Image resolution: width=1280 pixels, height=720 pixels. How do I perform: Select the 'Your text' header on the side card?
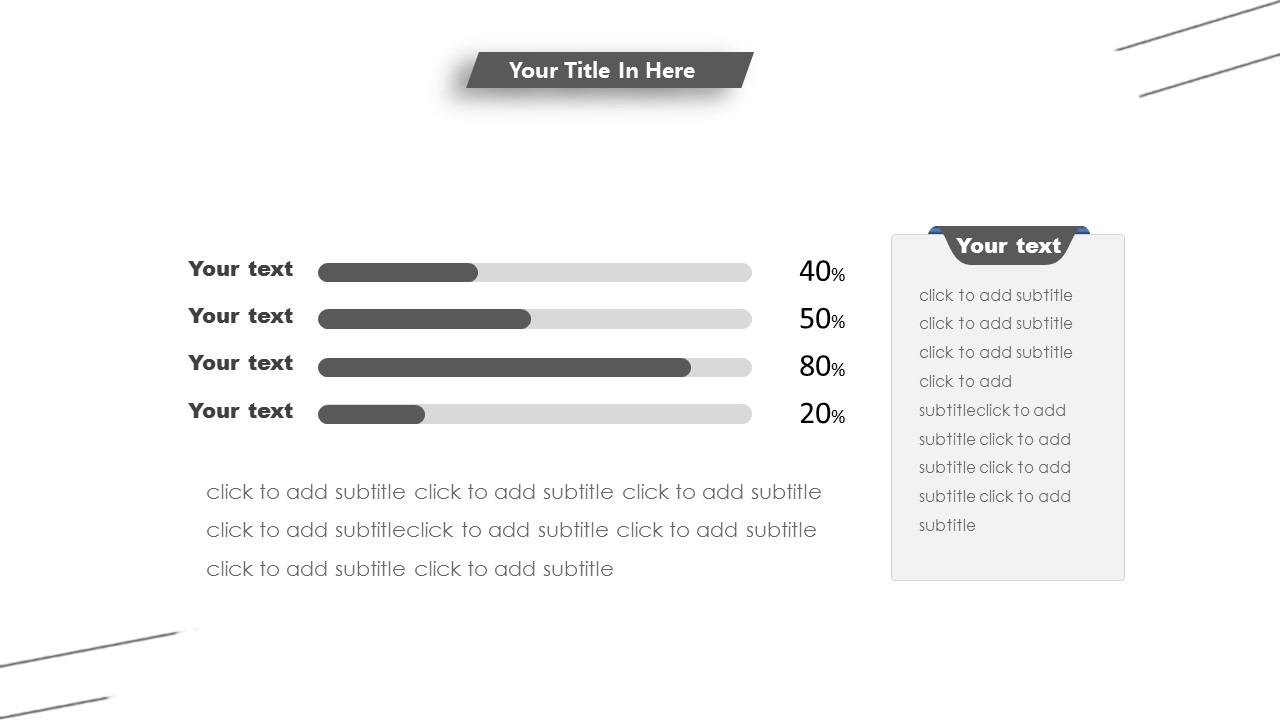coord(1008,246)
